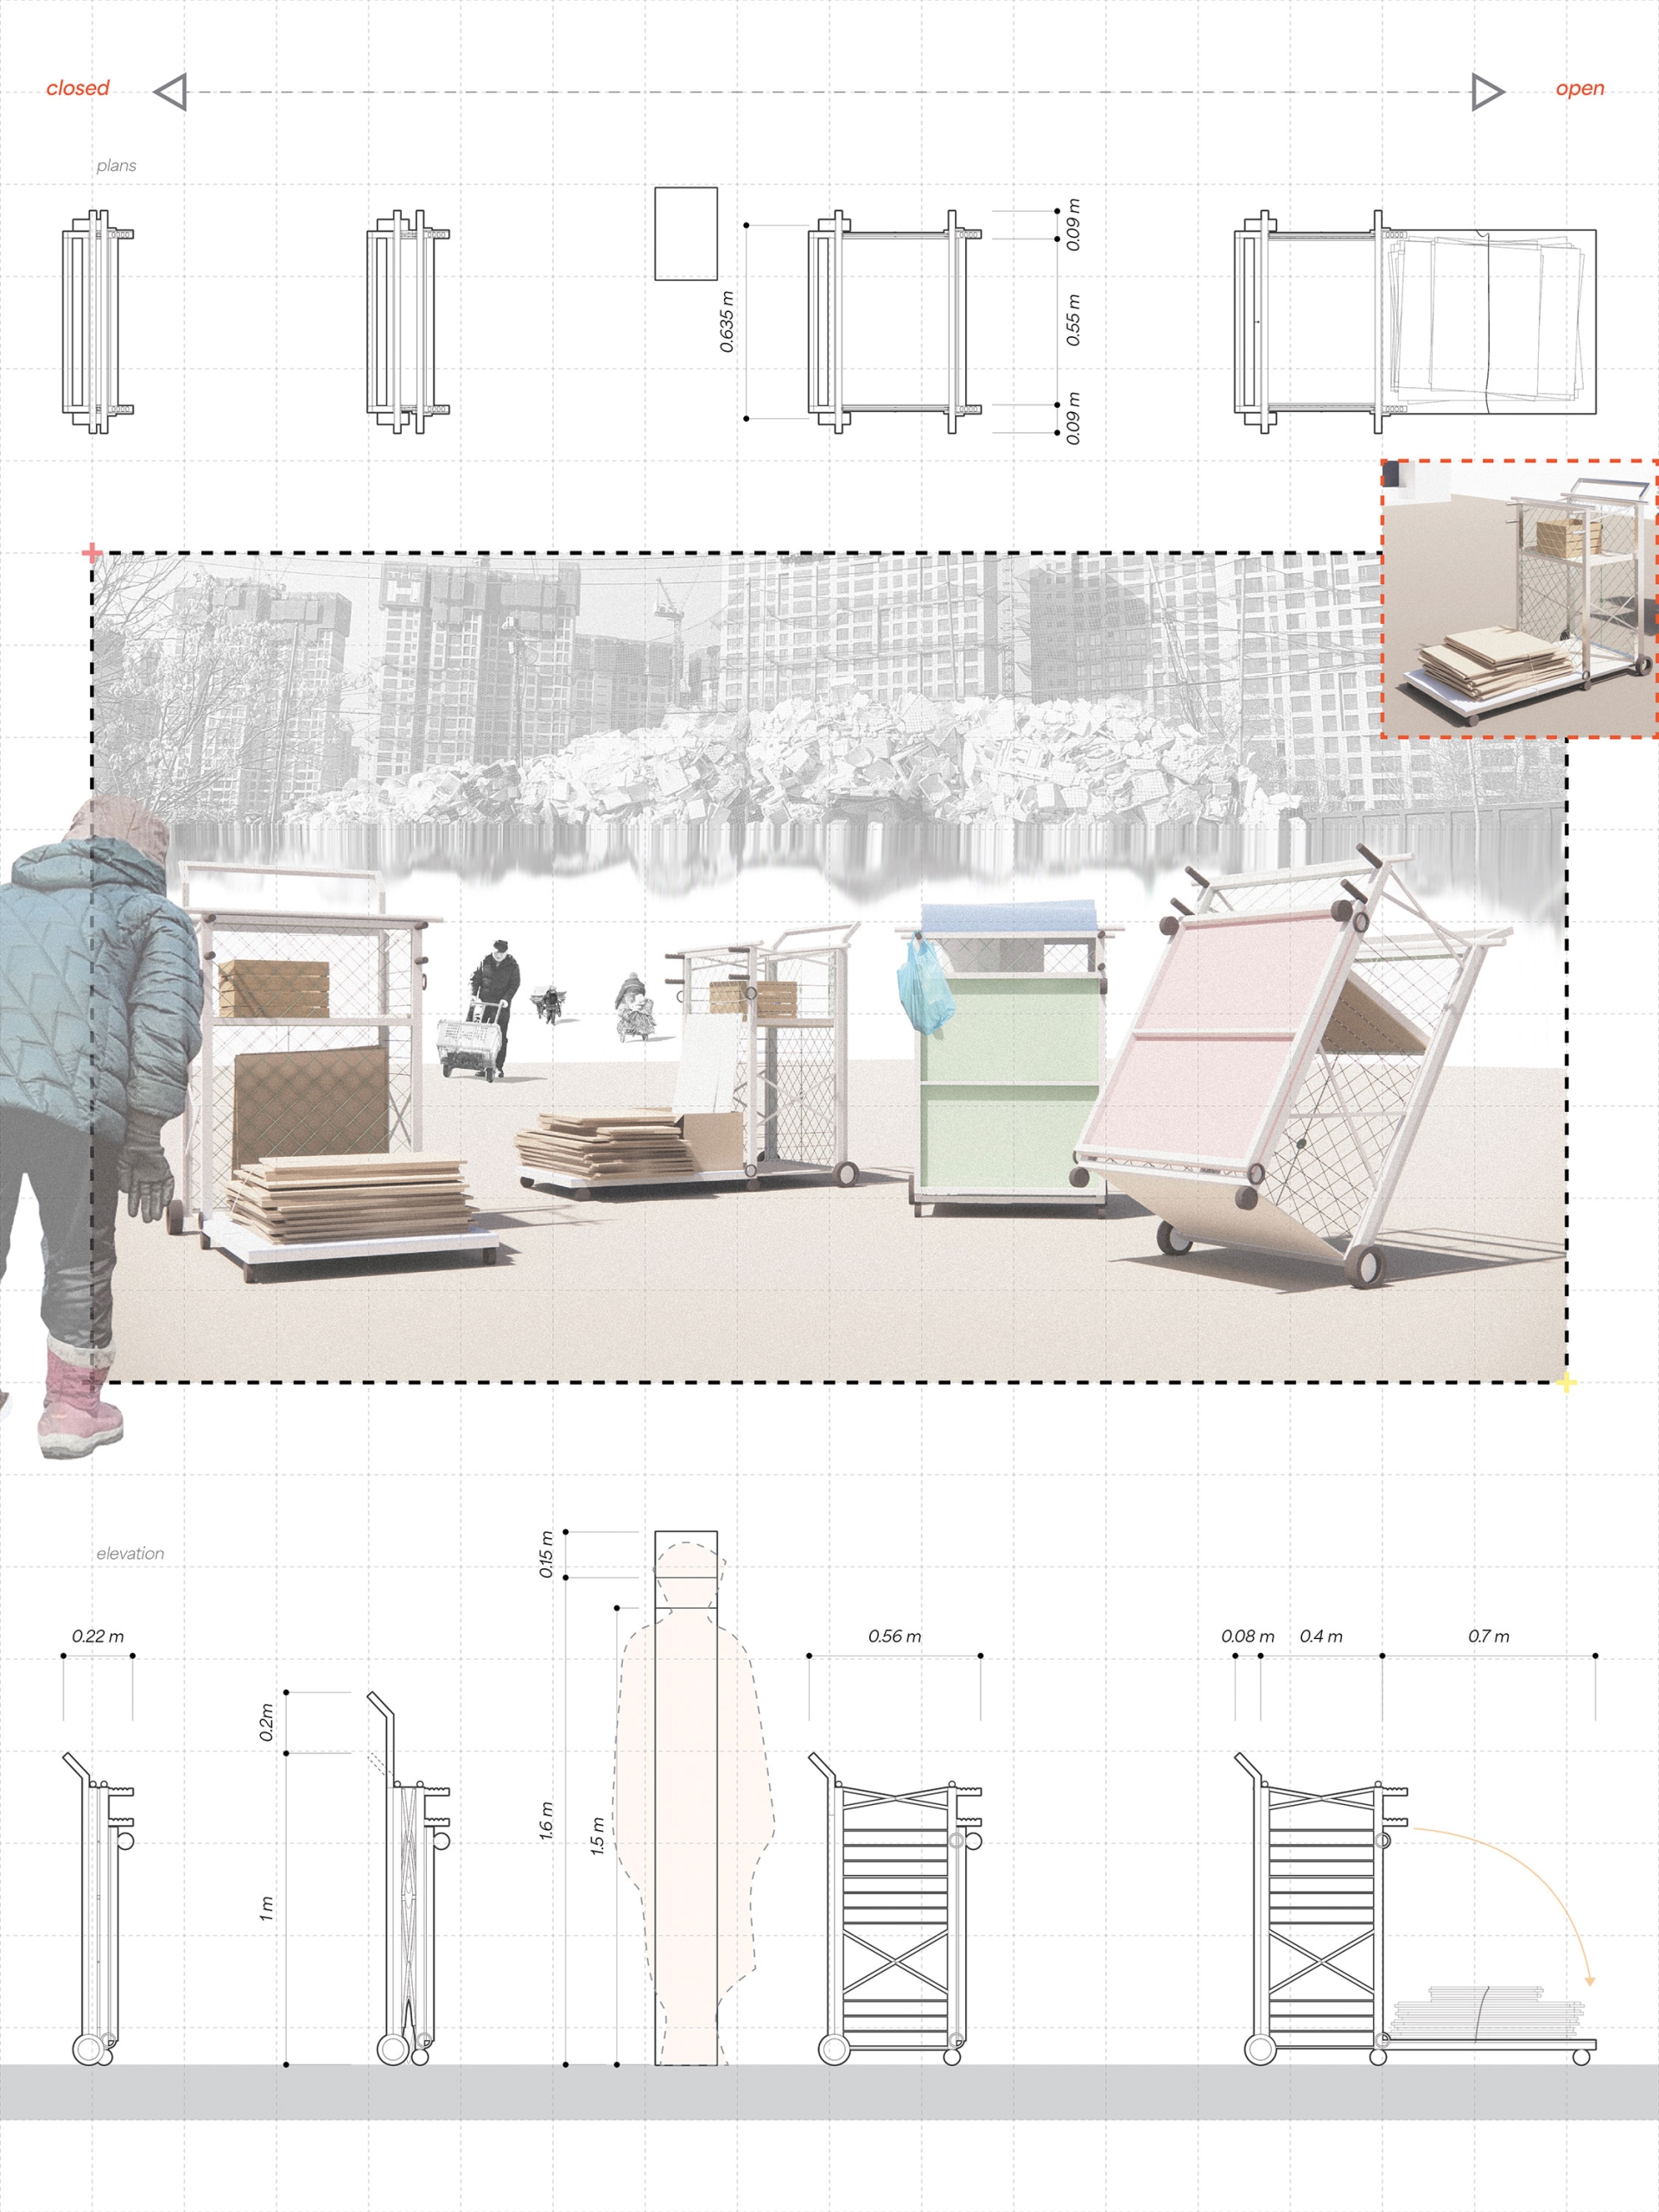Click the 'plans' heading text
1659x2212 pixels.
point(116,166)
